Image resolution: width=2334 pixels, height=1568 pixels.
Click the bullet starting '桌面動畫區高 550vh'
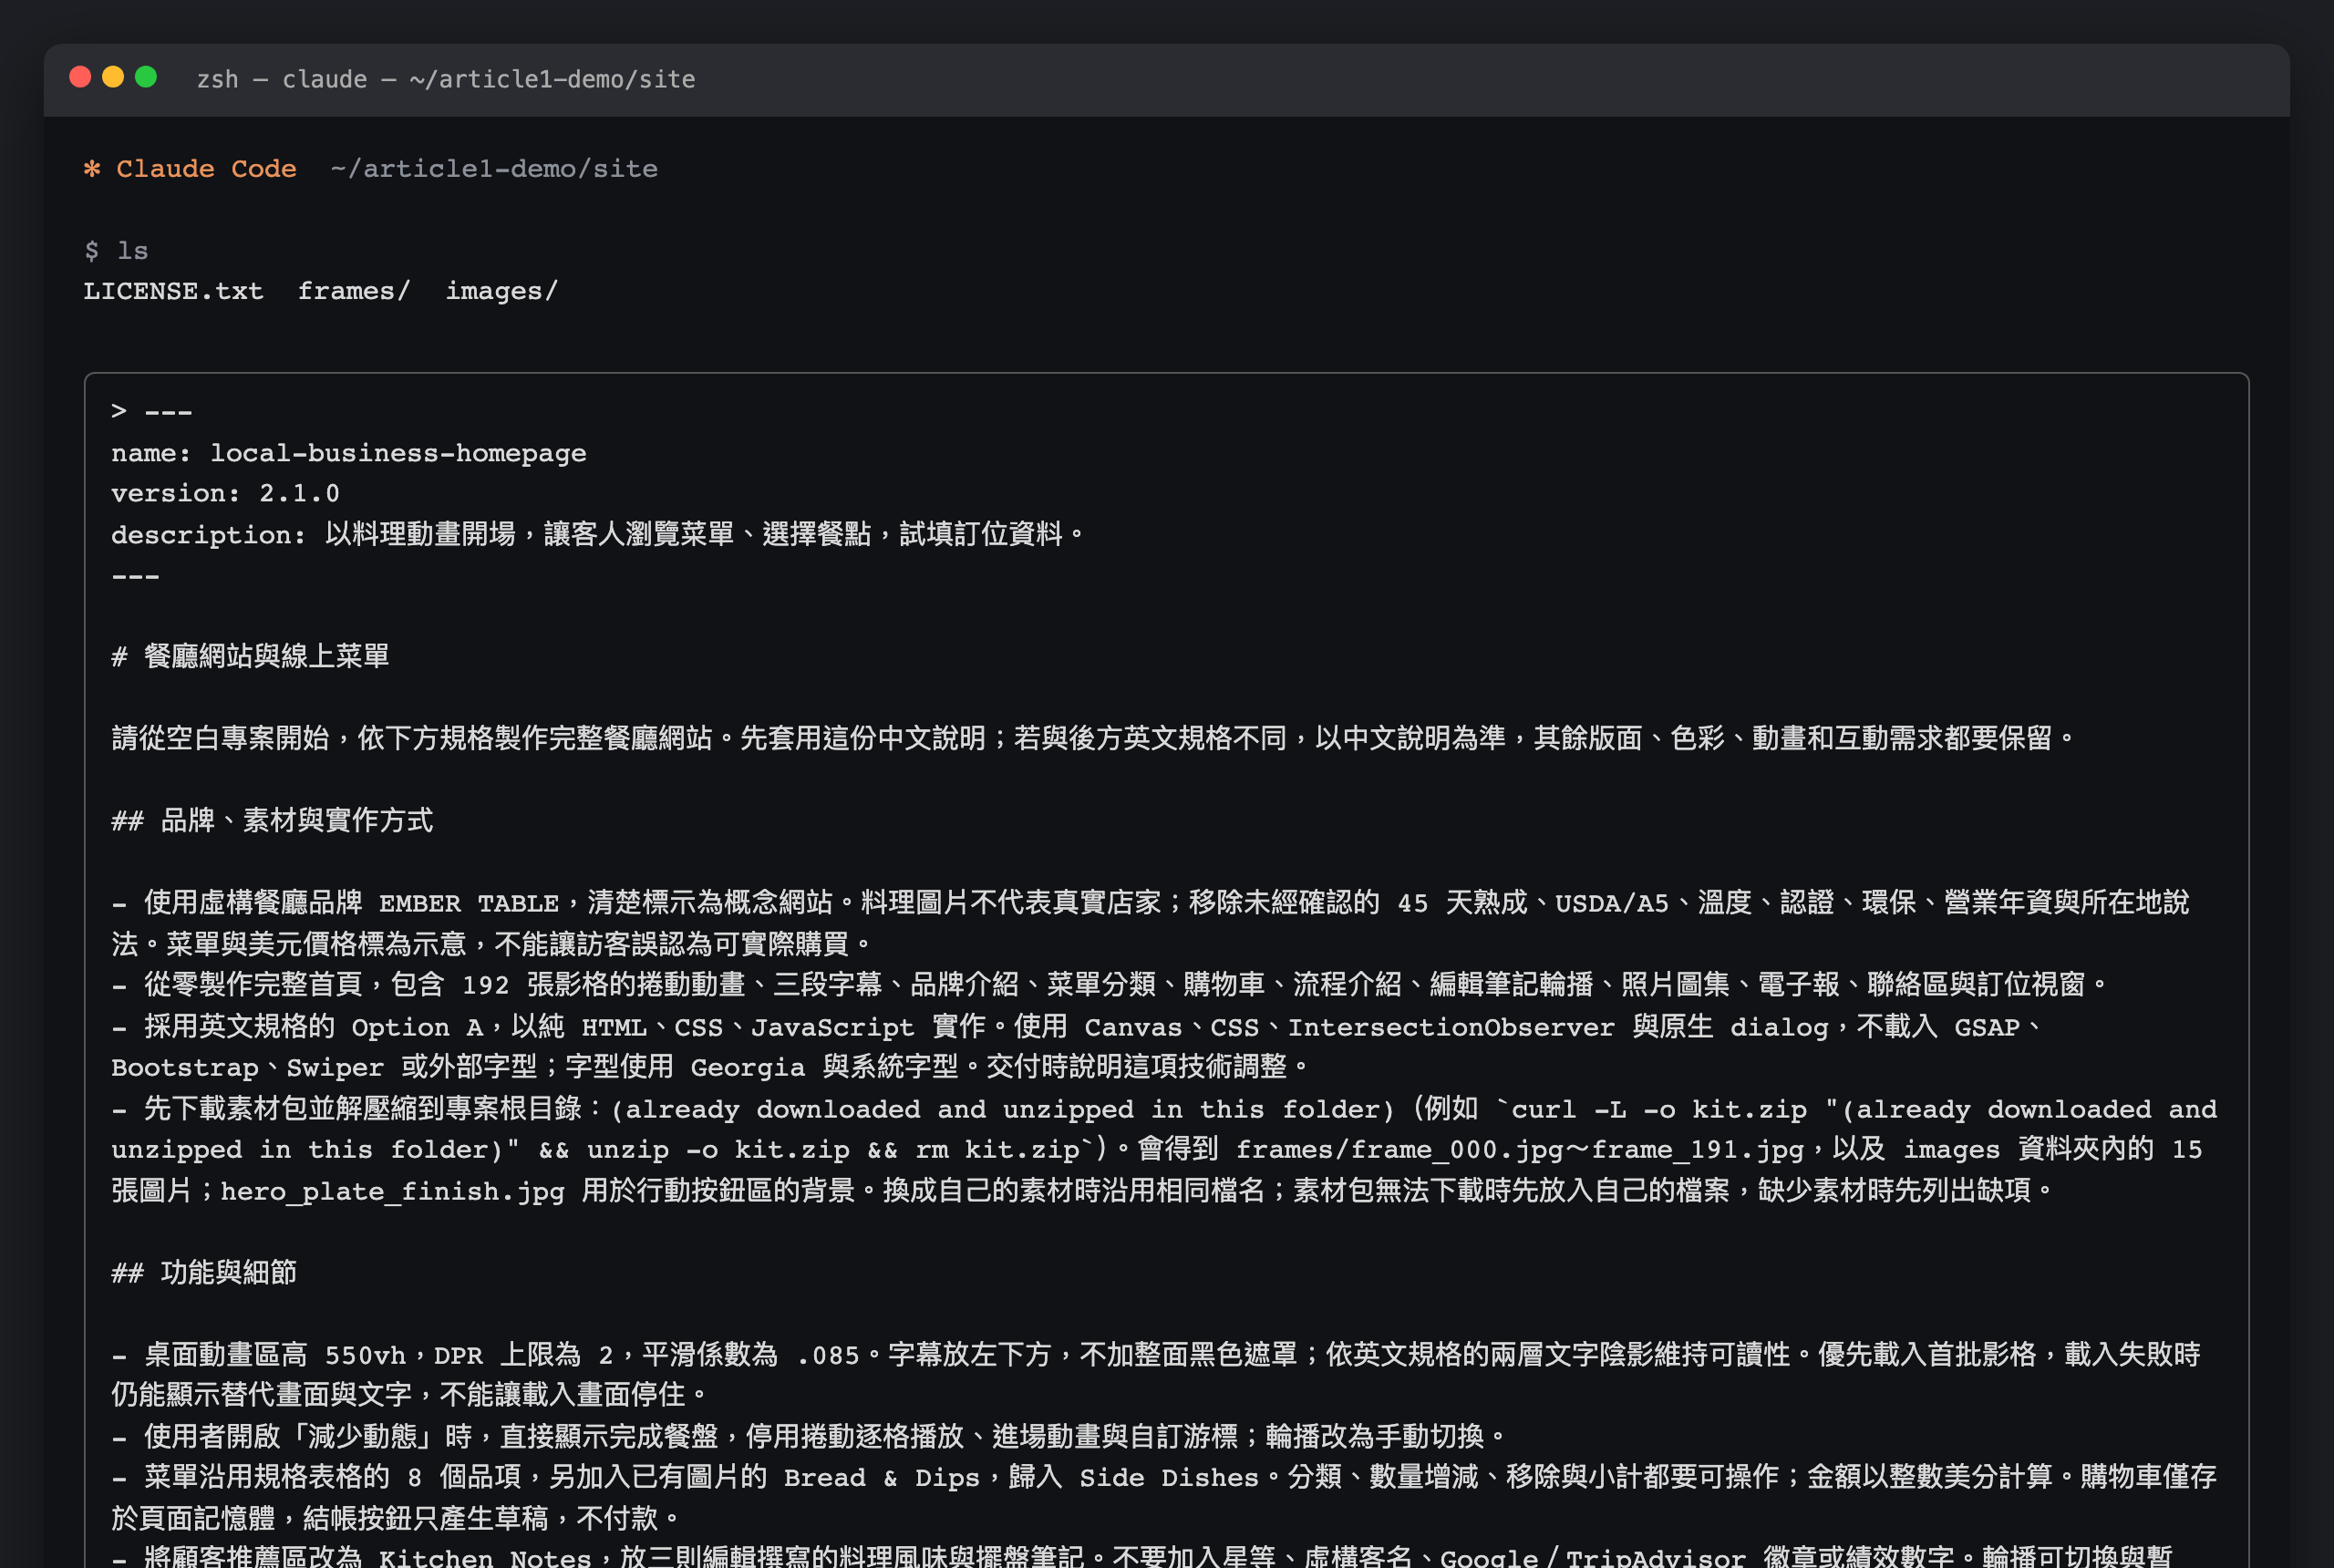1156,1375
